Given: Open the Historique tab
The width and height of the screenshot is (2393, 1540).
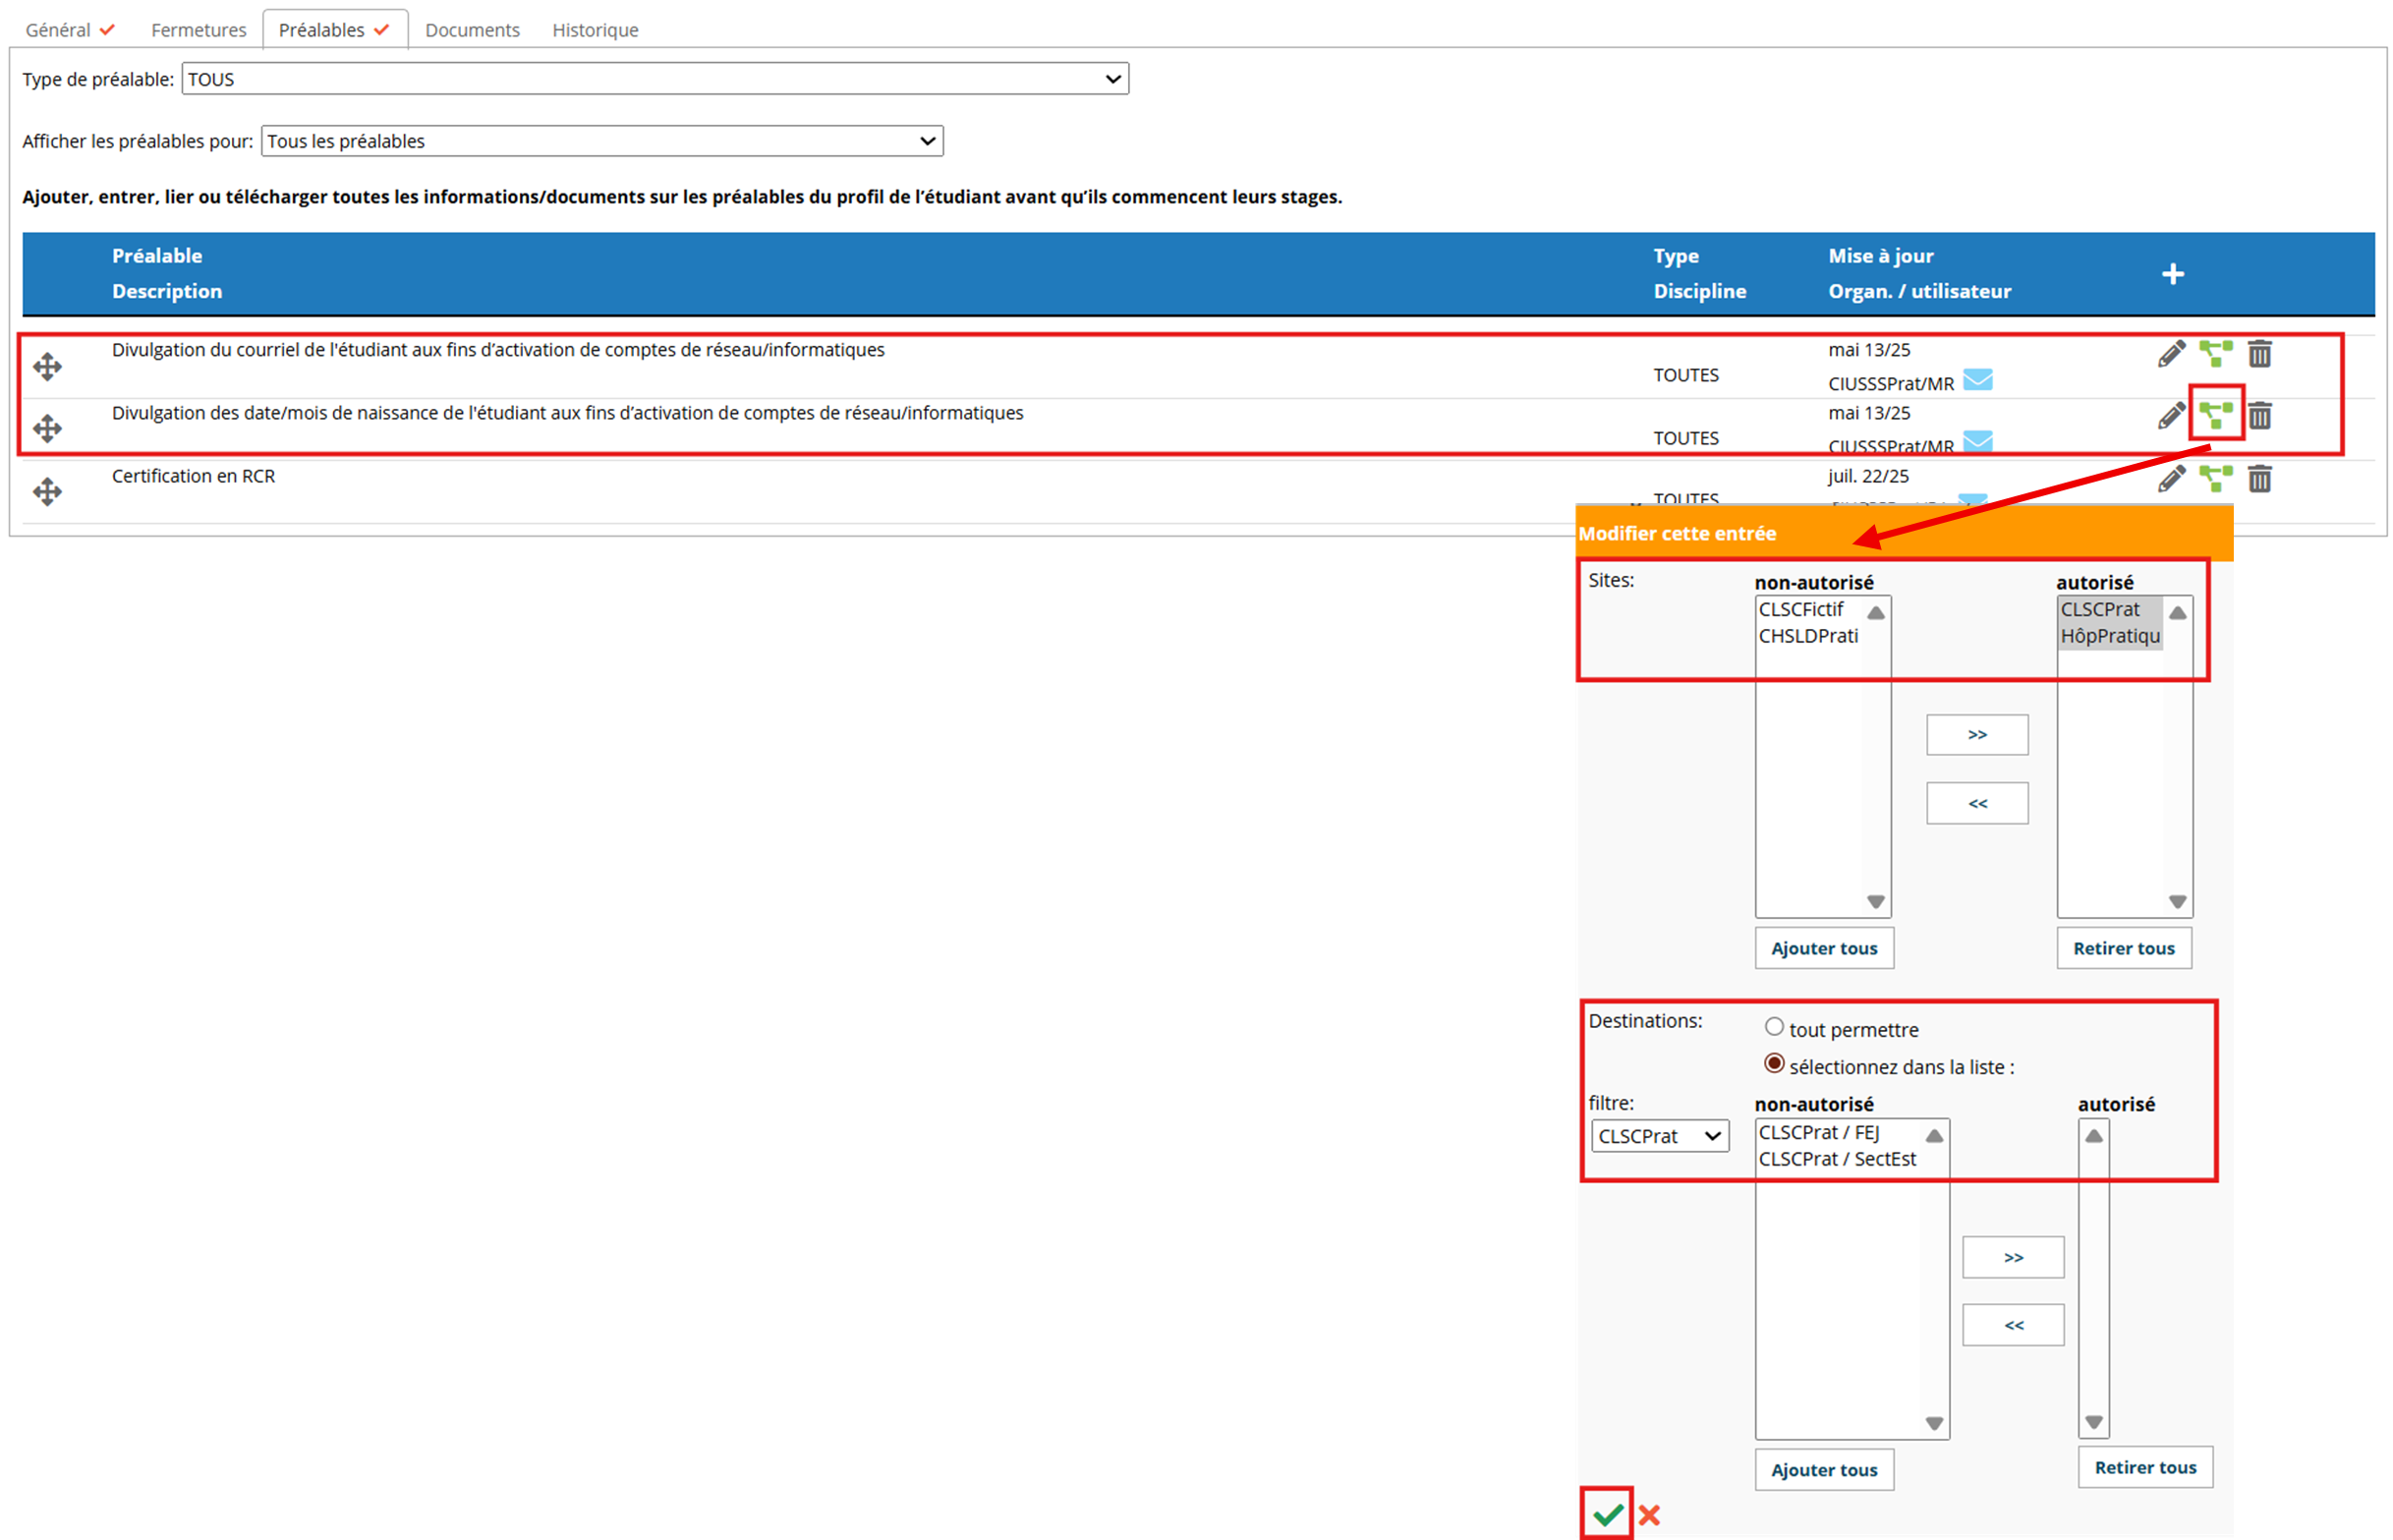Looking at the screenshot, I should click(x=595, y=30).
